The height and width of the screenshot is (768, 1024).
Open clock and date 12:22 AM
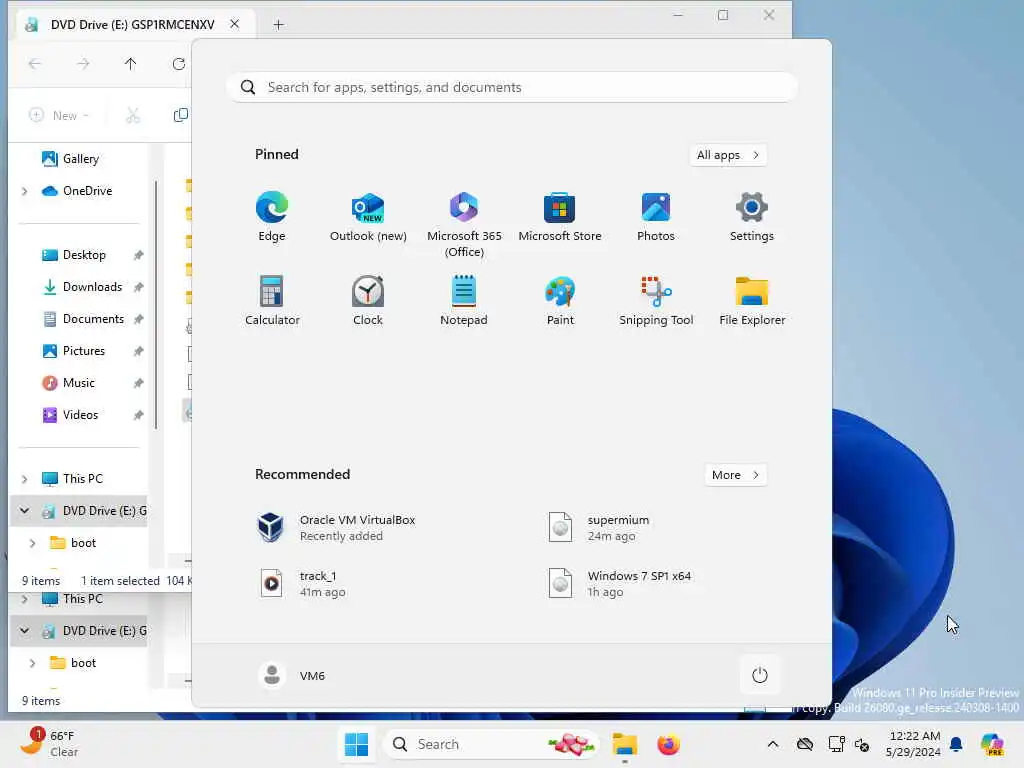(913, 744)
